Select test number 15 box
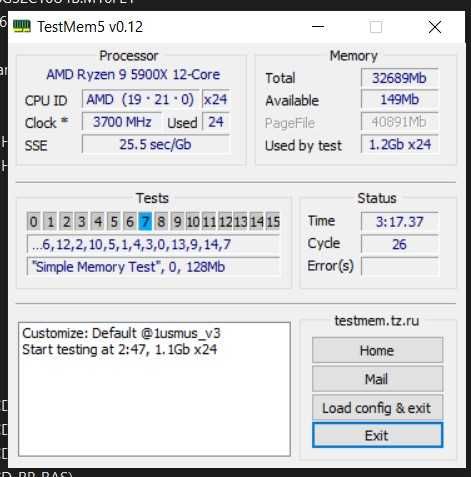The width and height of the screenshot is (471, 477). (273, 221)
